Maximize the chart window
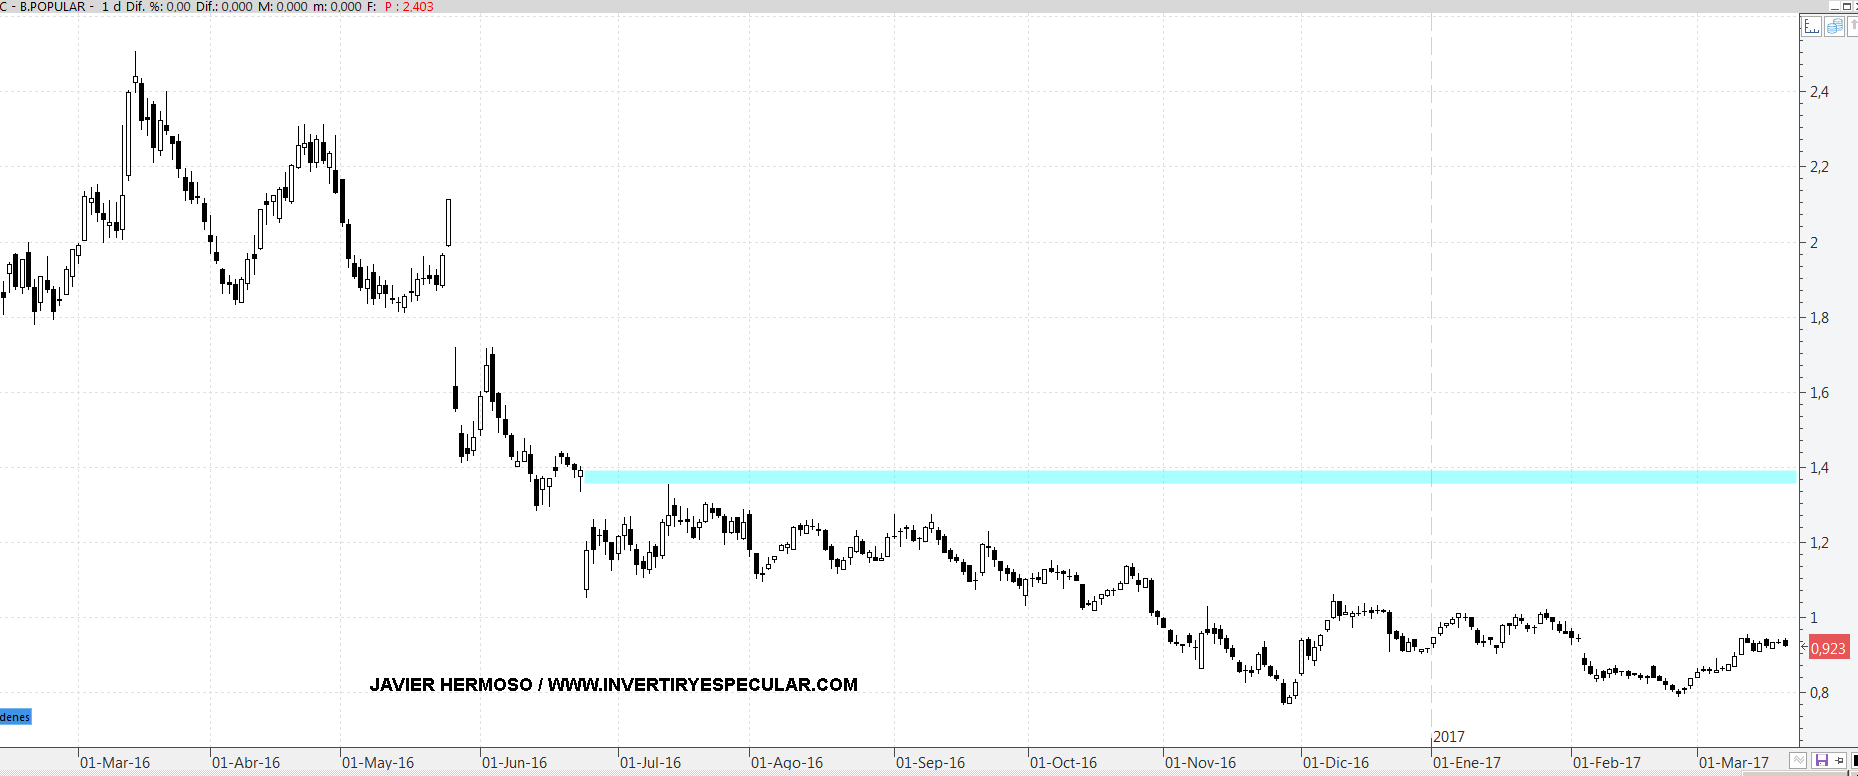 click(1846, 6)
